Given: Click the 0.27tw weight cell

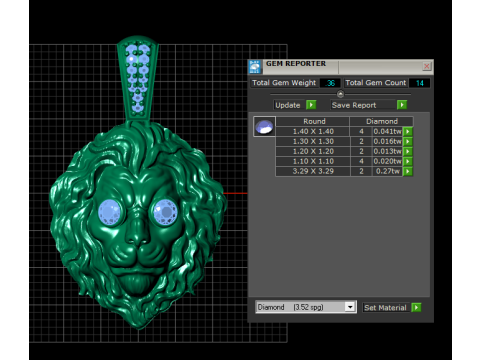Looking at the screenshot, I should (x=387, y=171).
